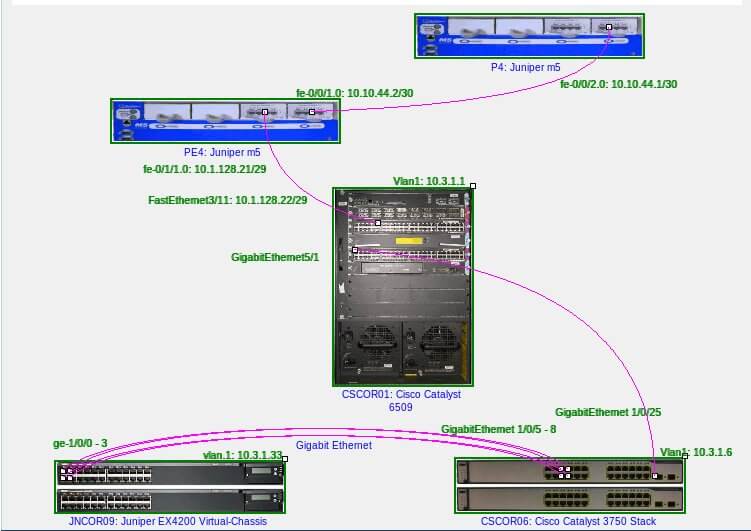The image size is (751, 531).
Task: Click the fe-0/0/1.0: 10.10.44.2/30 interface label
Action: pyautogui.click(x=354, y=93)
